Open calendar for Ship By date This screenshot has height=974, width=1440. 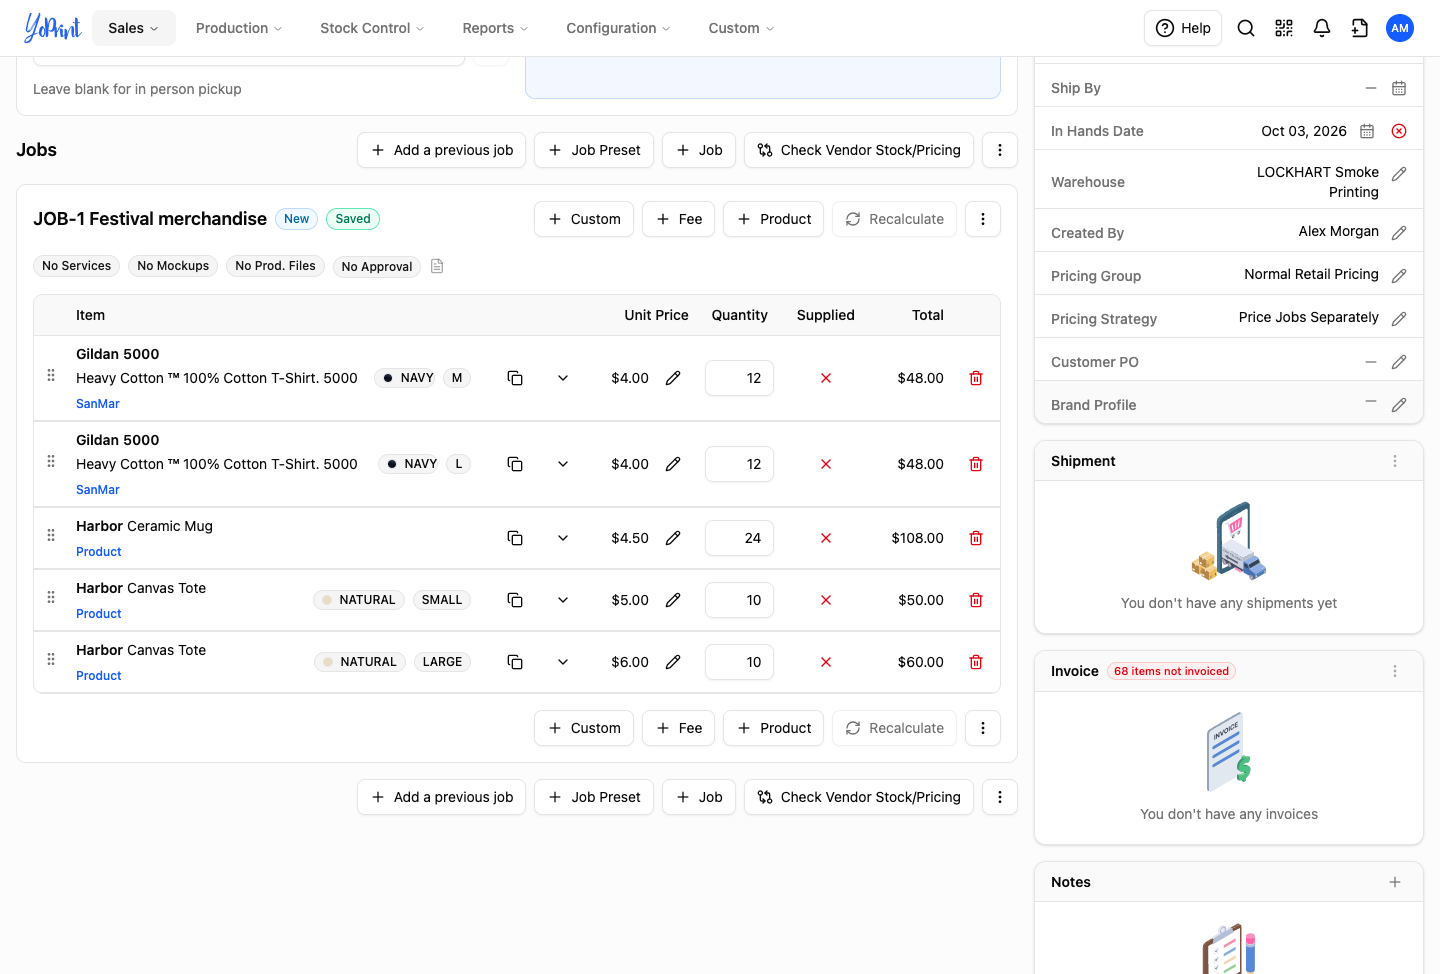coord(1399,88)
